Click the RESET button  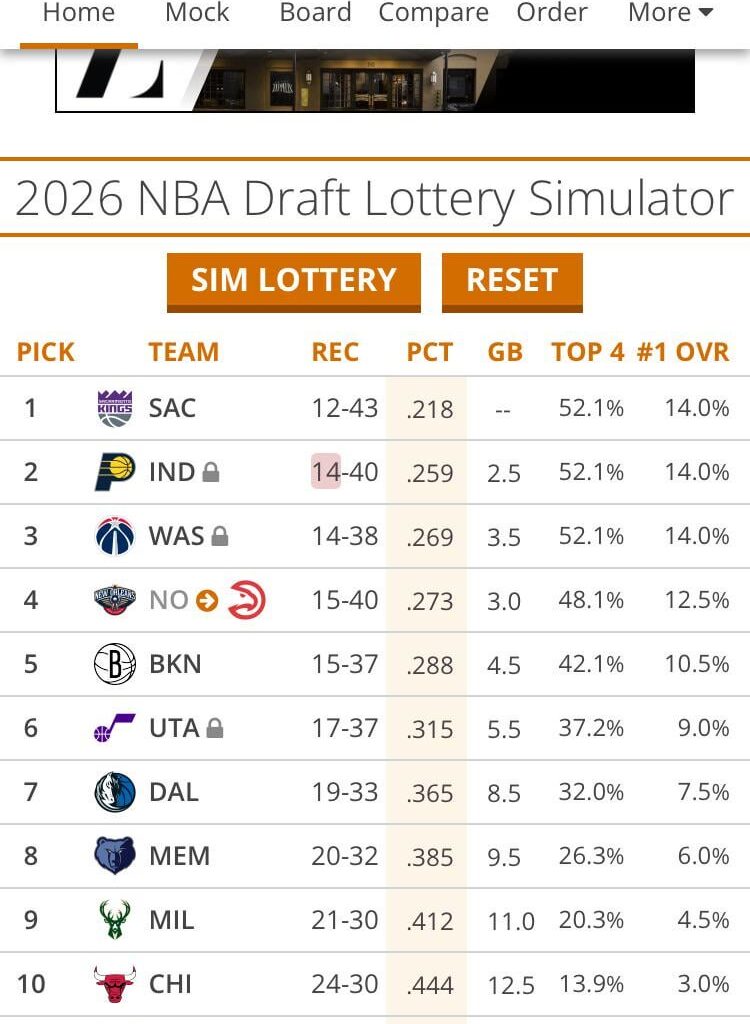[513, 281]
